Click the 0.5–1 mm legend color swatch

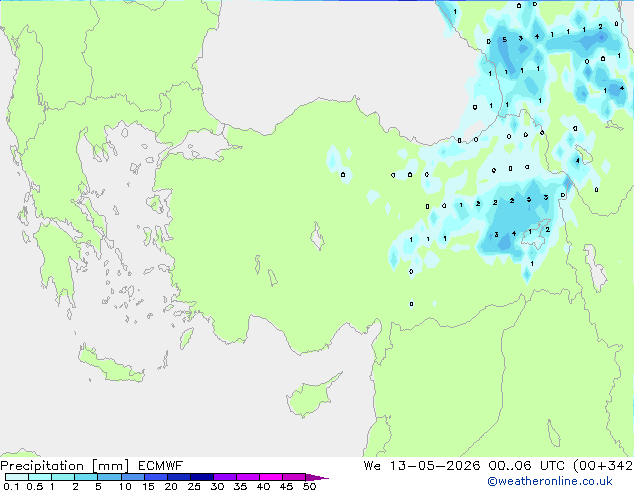click(x=40, y=477)
